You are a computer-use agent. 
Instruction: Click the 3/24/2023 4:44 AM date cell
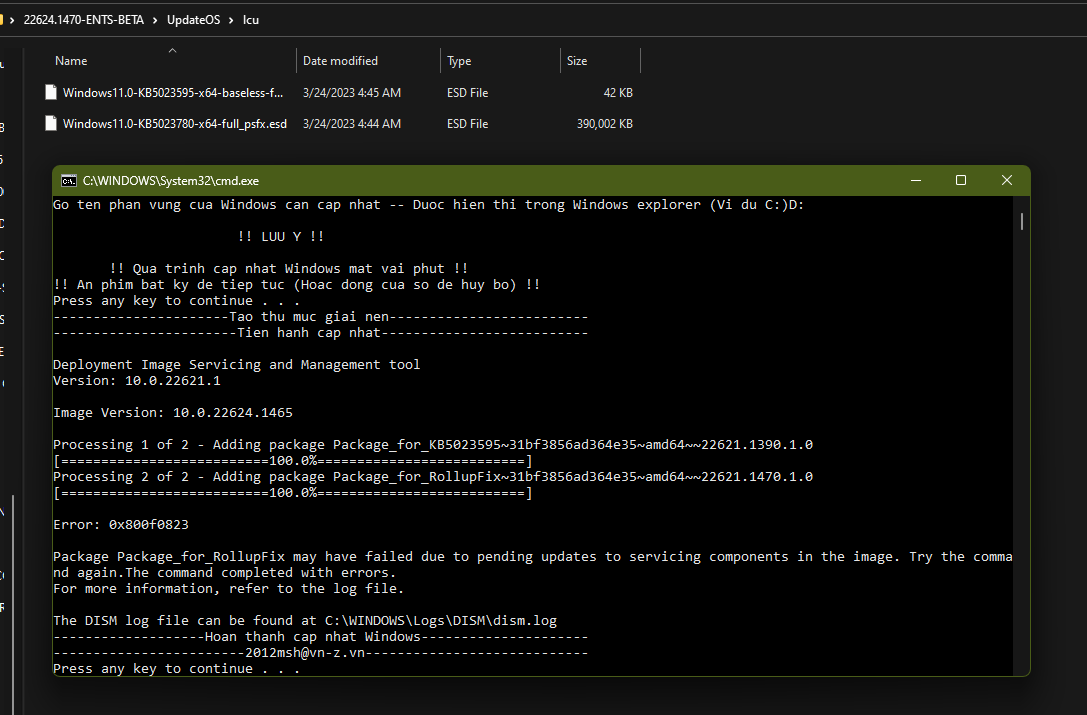[x=351, y=123]
